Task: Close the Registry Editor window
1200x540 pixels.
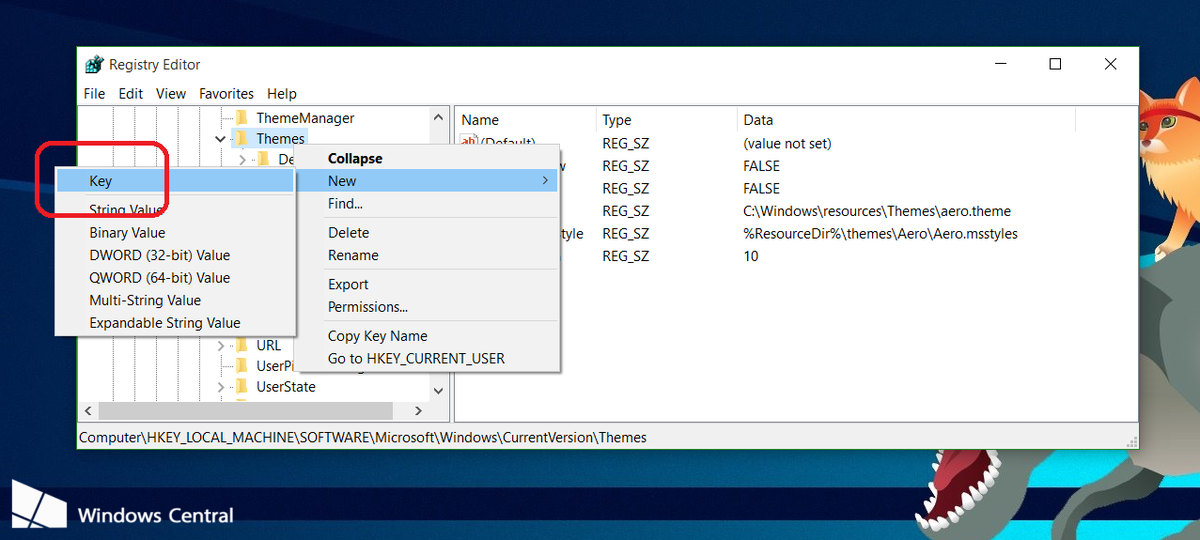Action: pos(1110,64)
